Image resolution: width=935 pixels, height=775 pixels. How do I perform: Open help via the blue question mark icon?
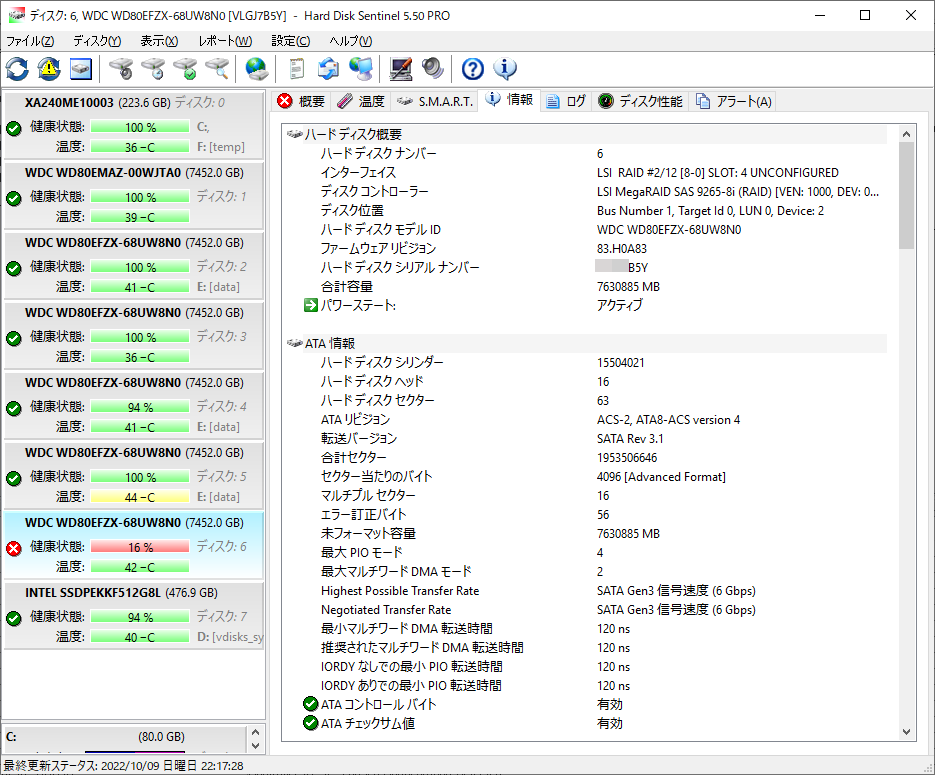tap(472, 69)
